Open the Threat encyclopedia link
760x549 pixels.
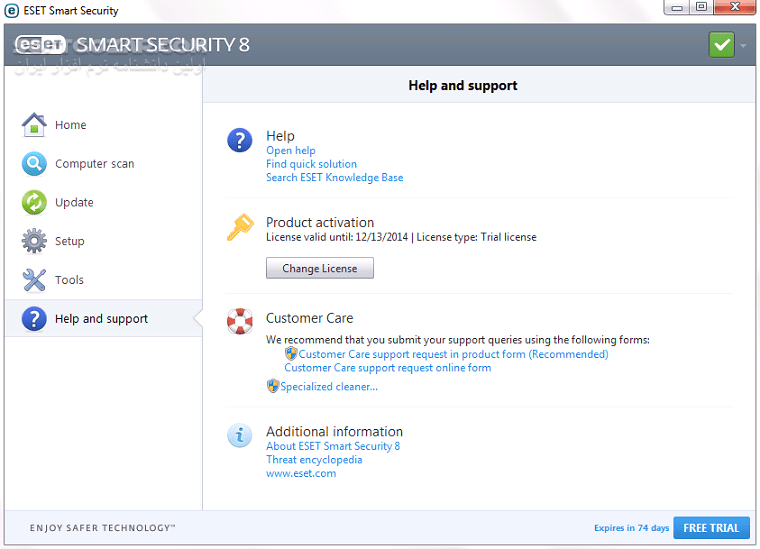pos(314,459)
